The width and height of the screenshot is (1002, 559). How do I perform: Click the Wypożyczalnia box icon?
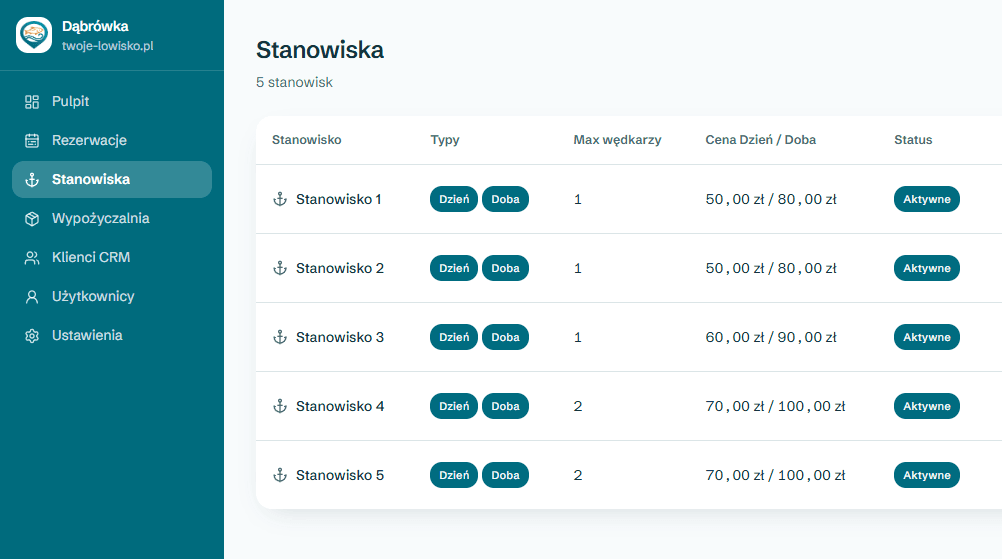point(32,218)
